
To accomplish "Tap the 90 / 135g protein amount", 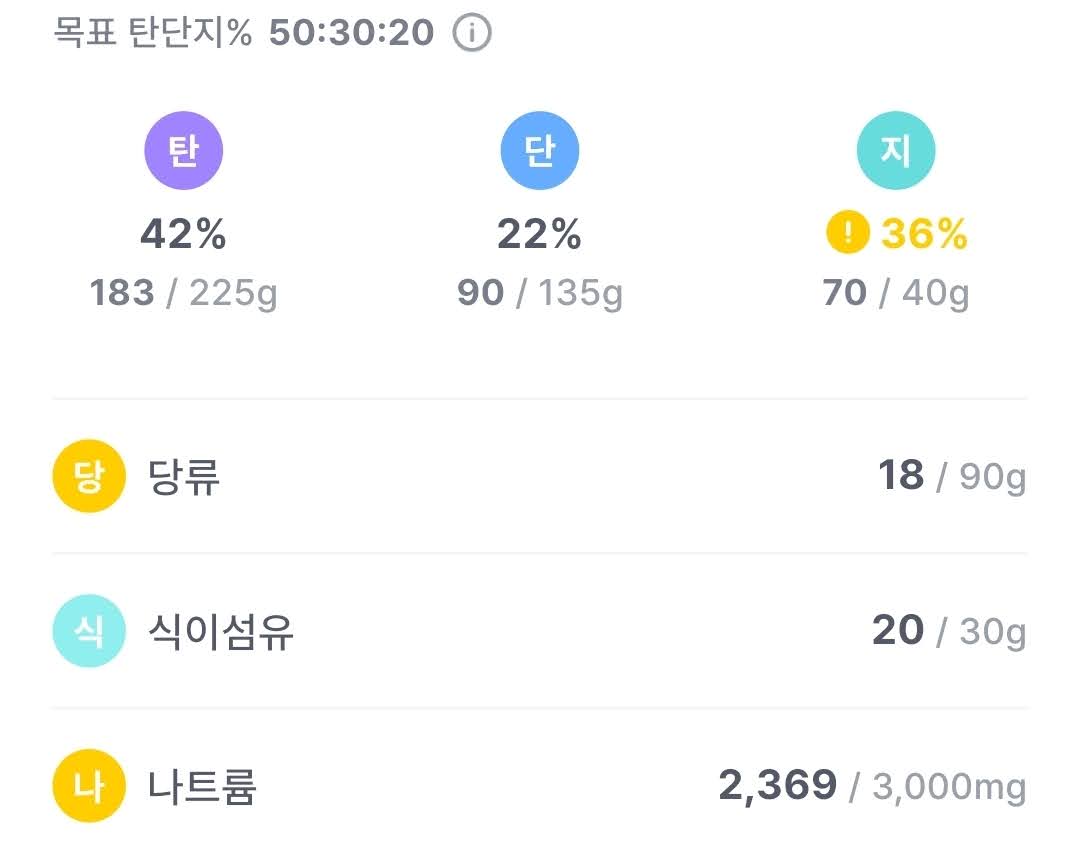I will tap(540, 294).
